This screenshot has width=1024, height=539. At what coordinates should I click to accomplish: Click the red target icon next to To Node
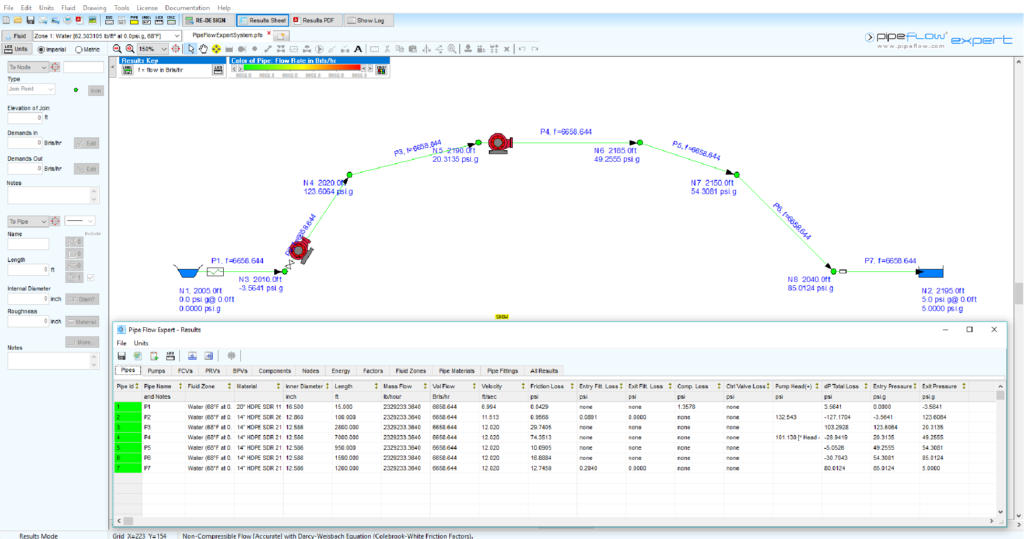coord(55,67)
